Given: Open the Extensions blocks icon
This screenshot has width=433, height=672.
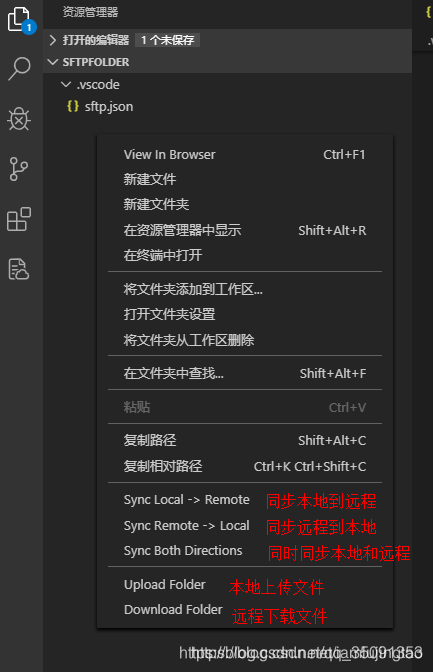Looking at the screenshot, I should coord(19,219).
